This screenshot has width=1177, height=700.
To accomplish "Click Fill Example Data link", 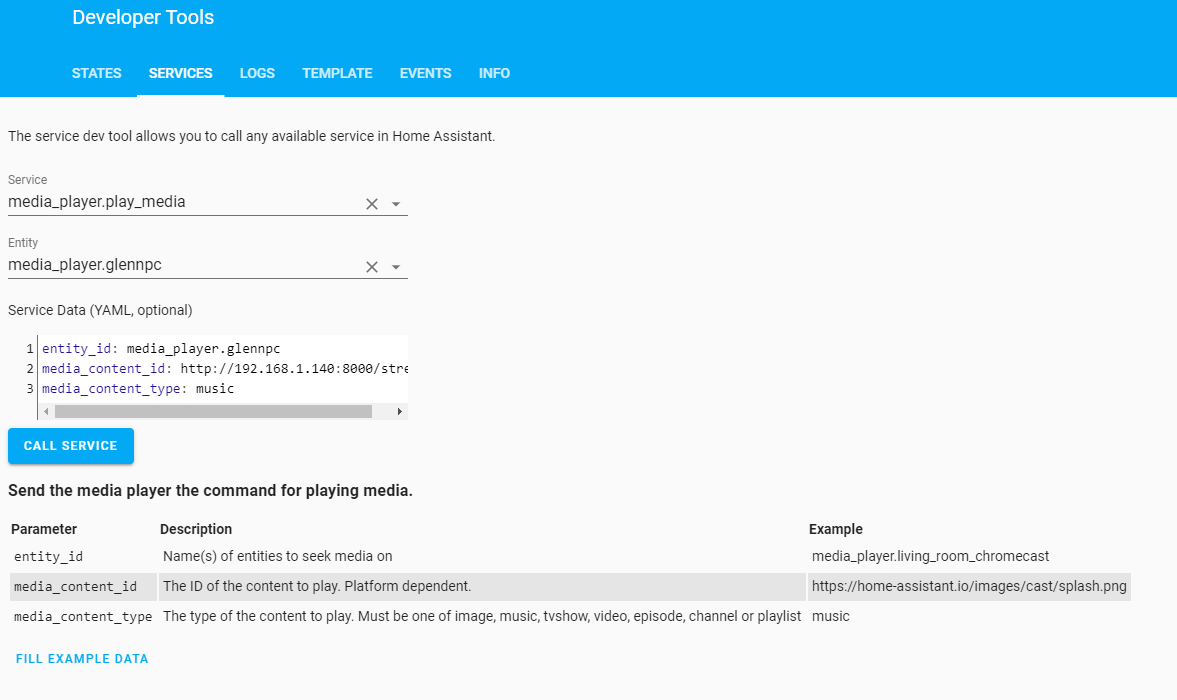I will click(x=82, y=659).
